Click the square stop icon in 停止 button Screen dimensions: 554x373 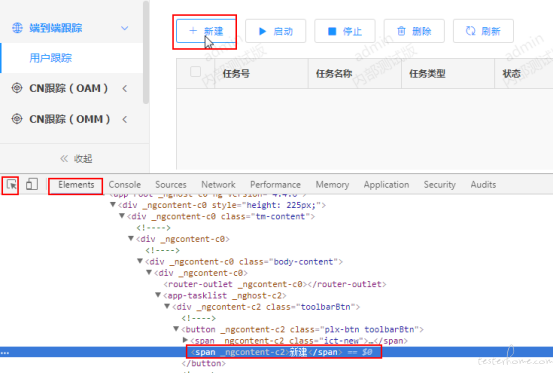point(332,31)
